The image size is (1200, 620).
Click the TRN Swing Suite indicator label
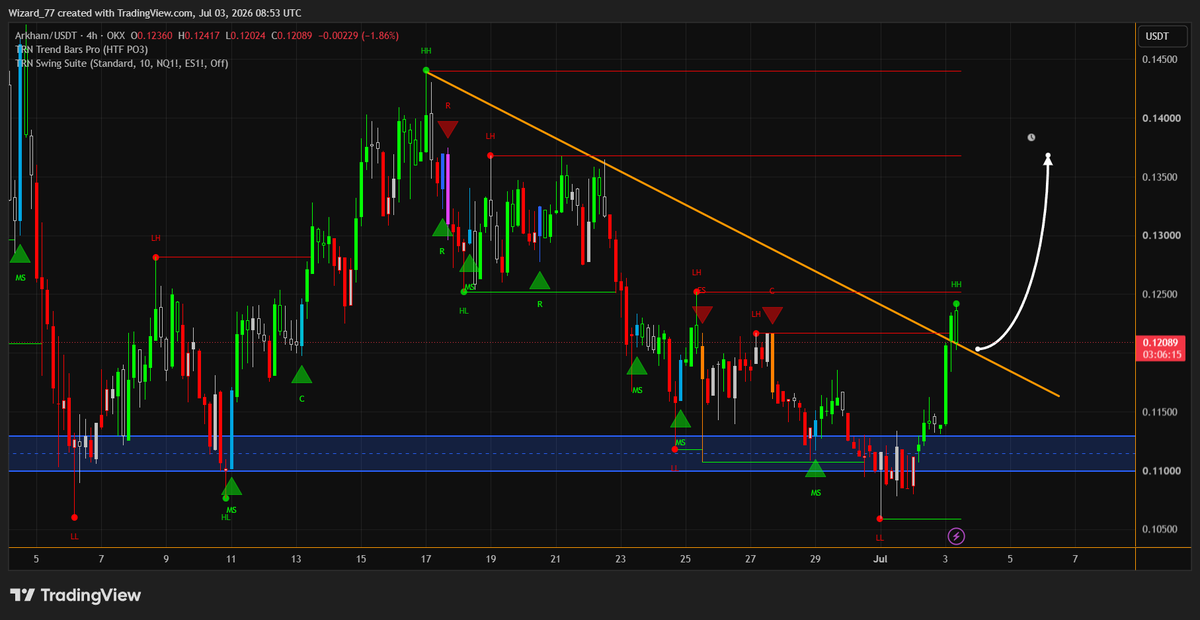pyautogui.click(x=121, y=63)
